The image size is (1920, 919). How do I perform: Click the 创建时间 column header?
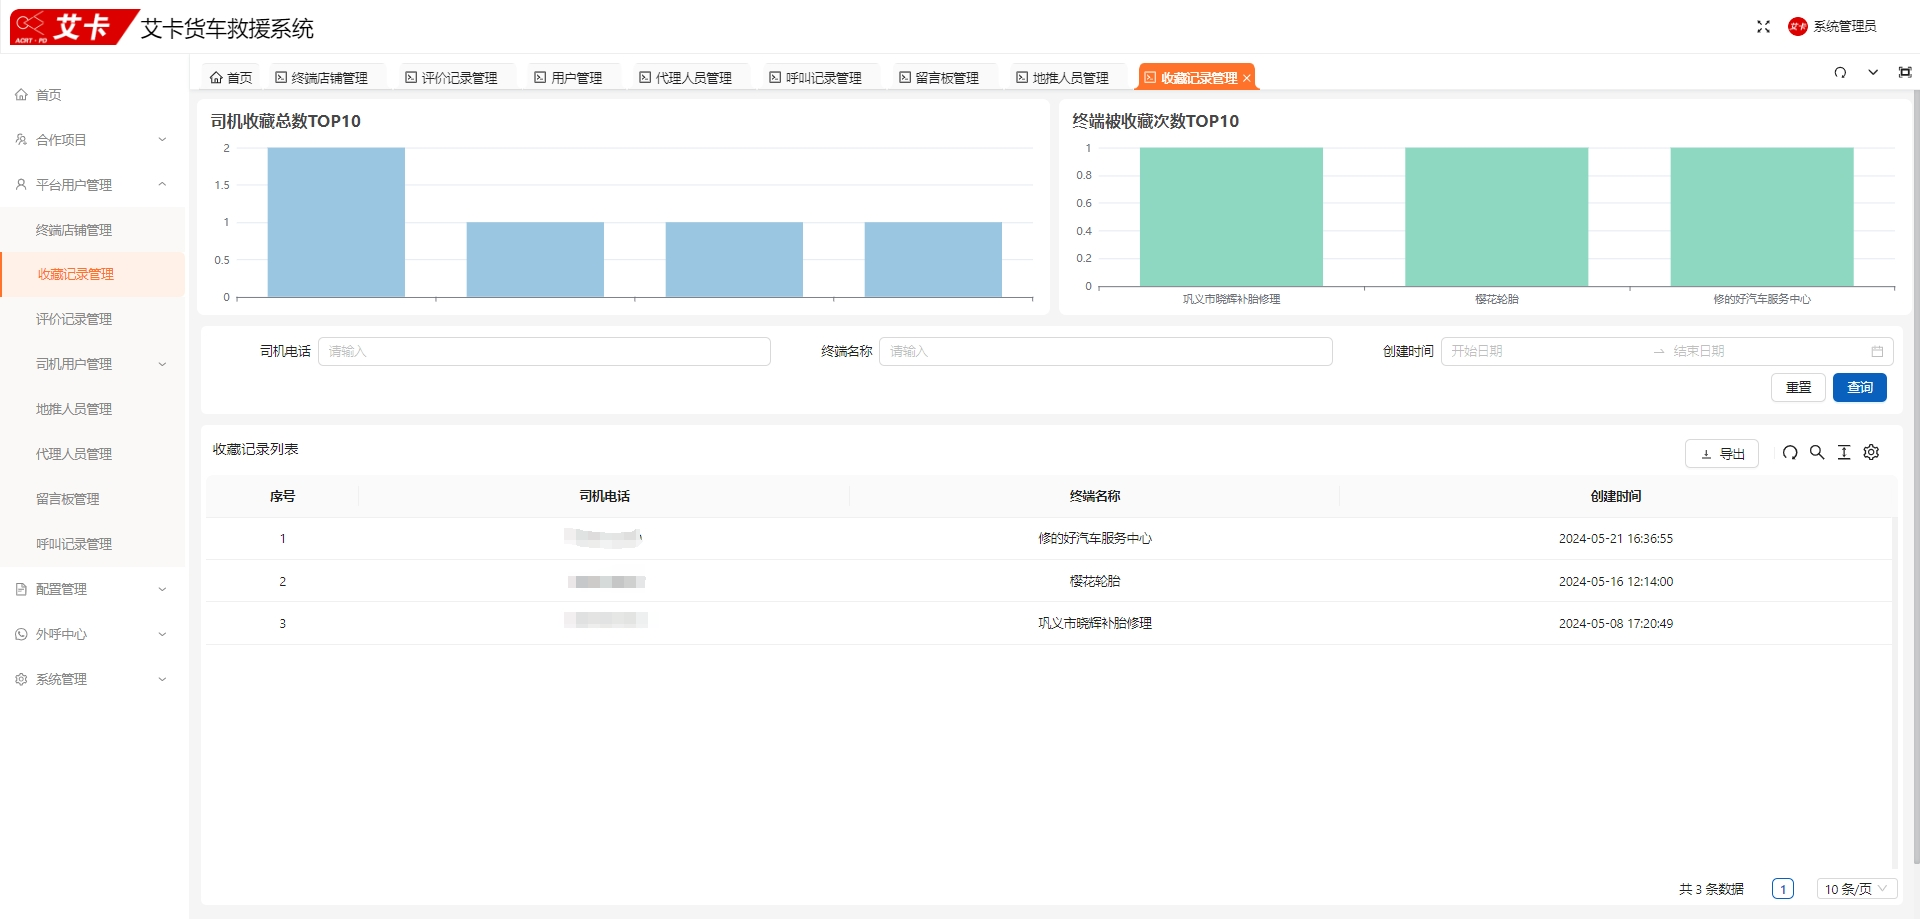point(1616,496)
